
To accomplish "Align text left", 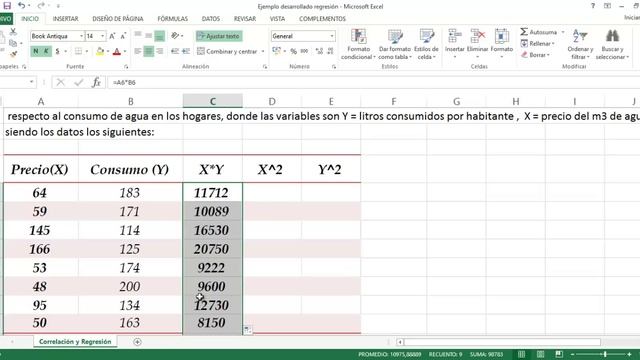I will click(138, 51).
